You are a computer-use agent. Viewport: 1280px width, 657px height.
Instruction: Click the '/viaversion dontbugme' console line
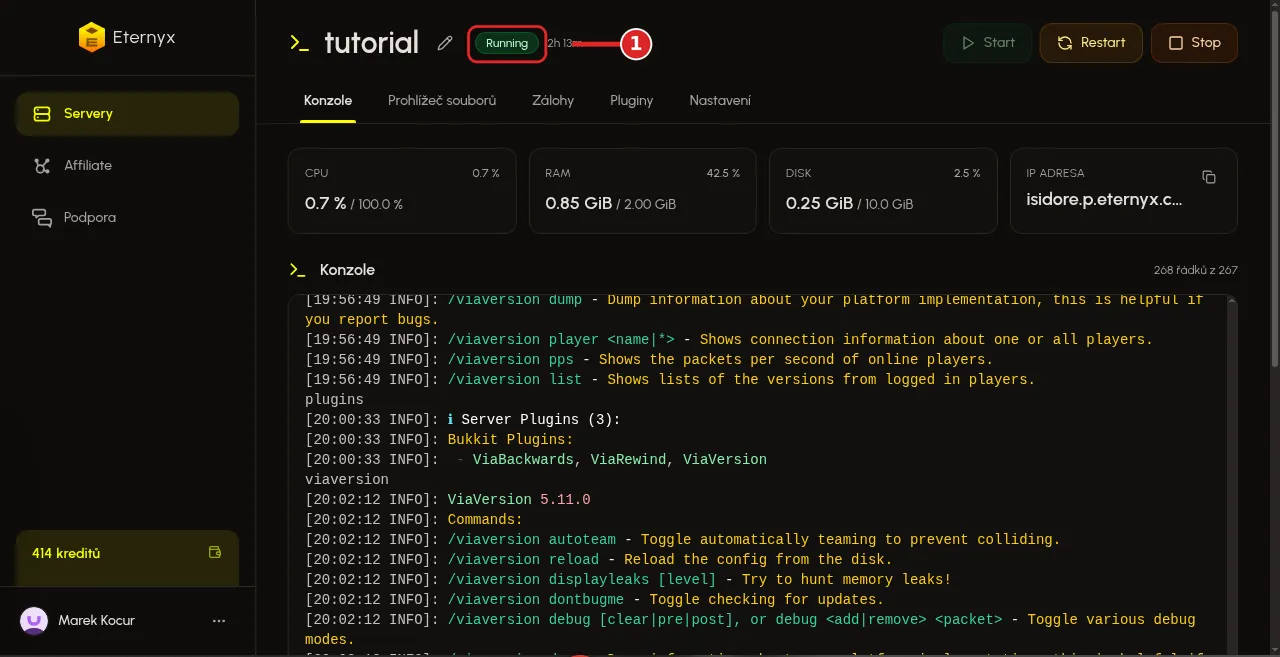[595, 600]
